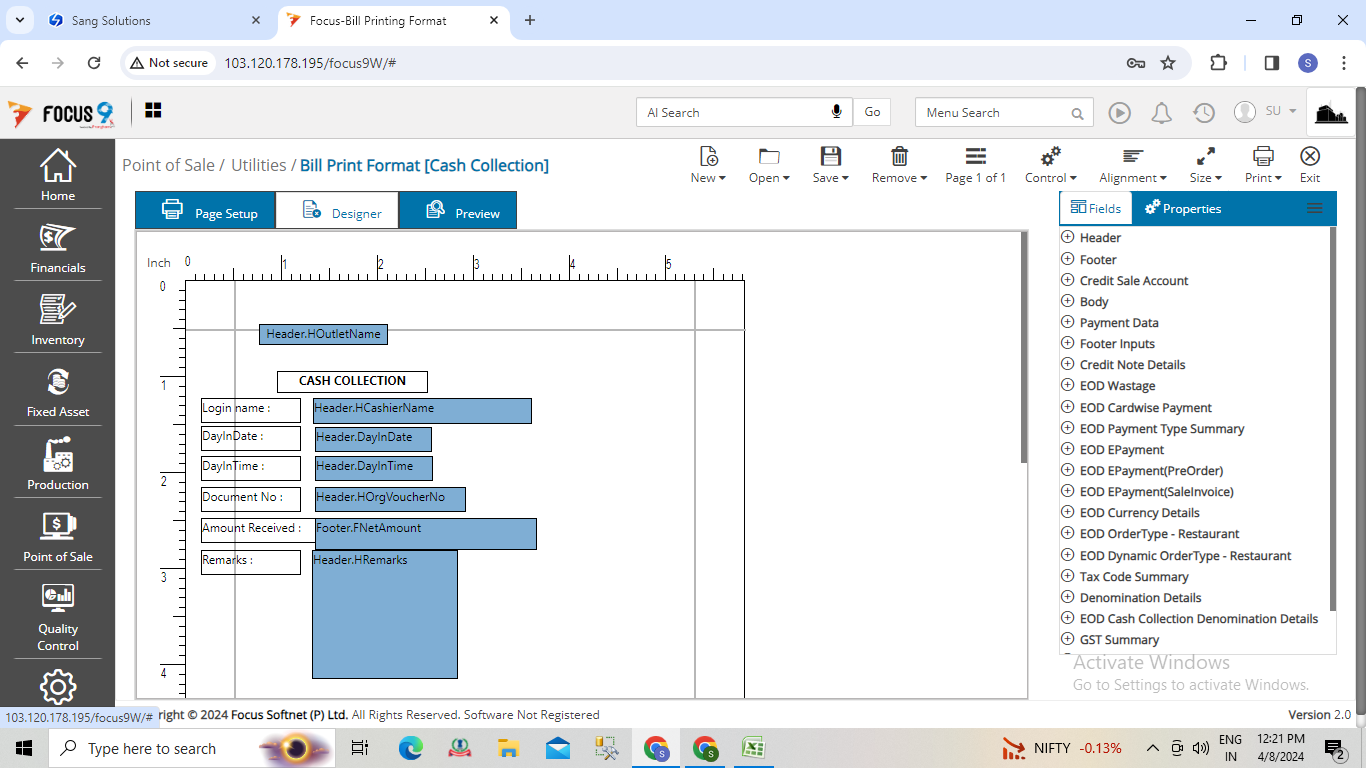Image resolution: width=1366 pixels, height=768 pixels.
Task: Open the Properties panel tab
Action: pyautogui.click(x=1182, y=209)
